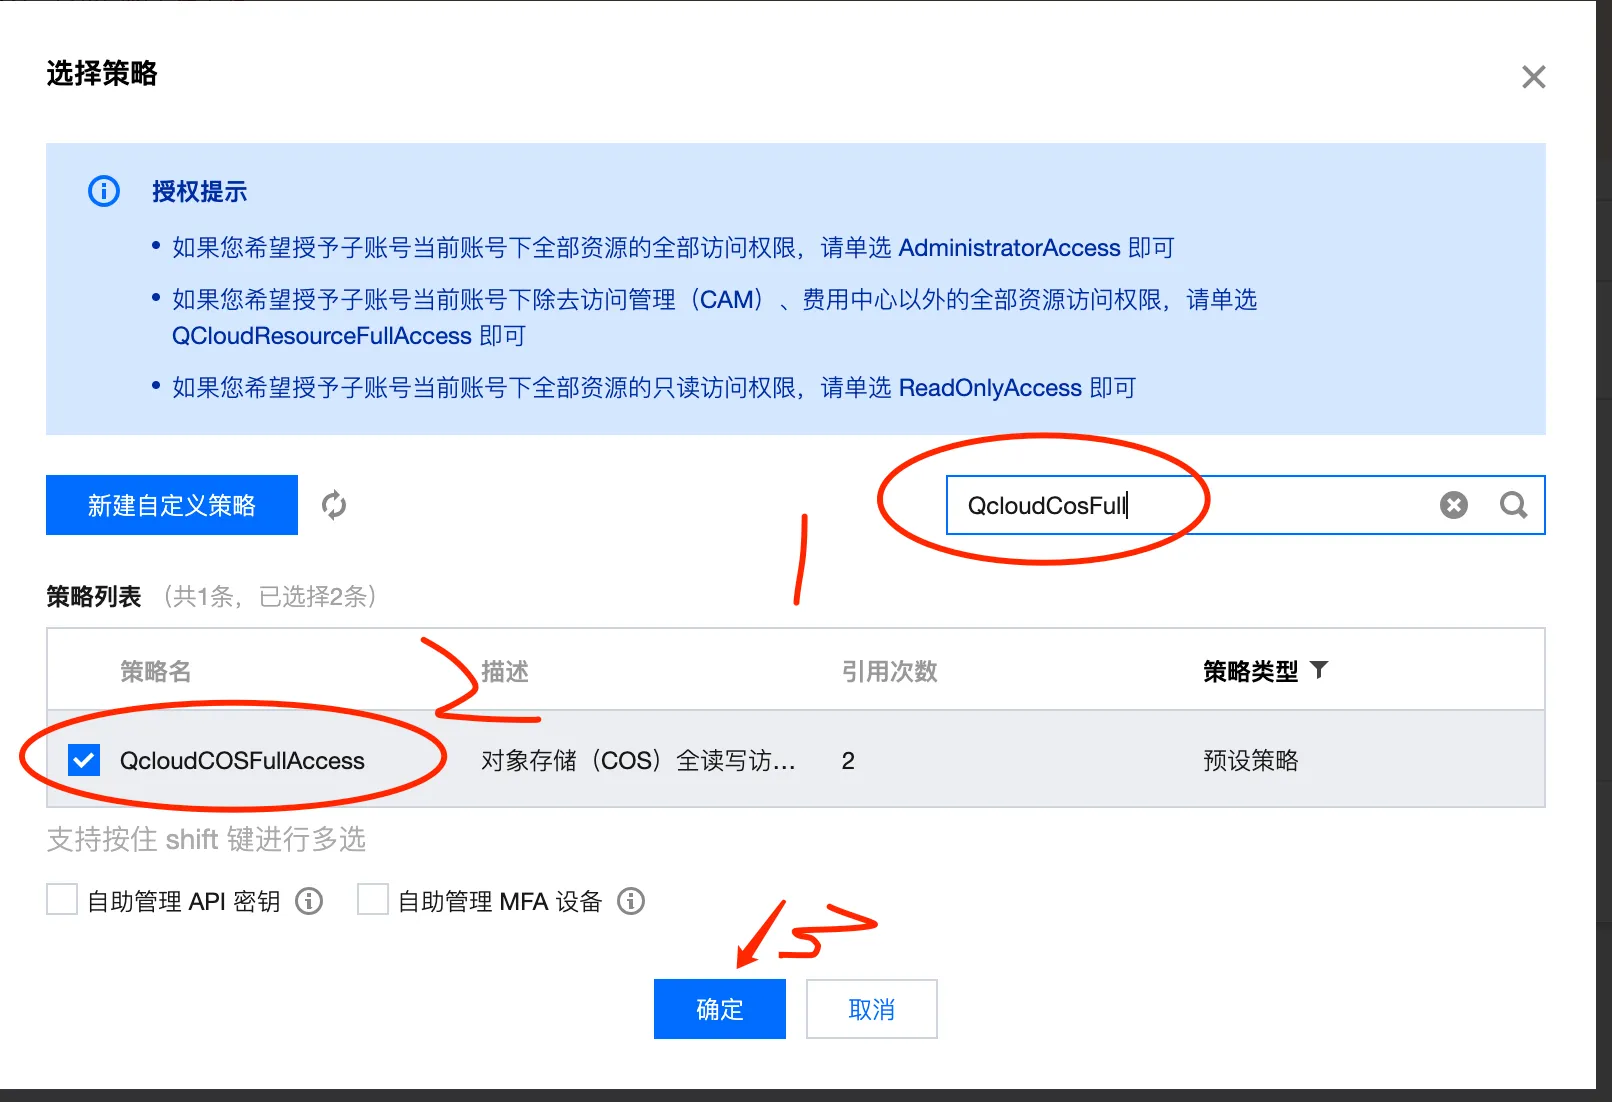Click the 策略名 column header
The image size is (1612, 1102).
tap(156, 671)
